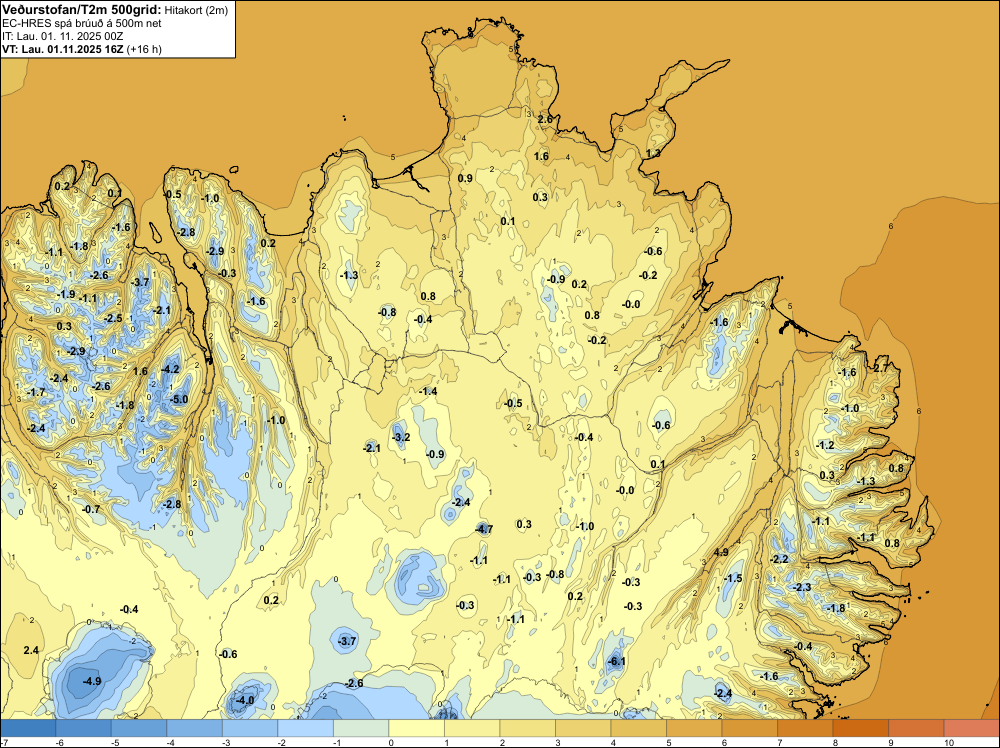Screen dimensions: 1000x748
Task: Click the positive 4.9 temperature value
Action: pos(721,552)
